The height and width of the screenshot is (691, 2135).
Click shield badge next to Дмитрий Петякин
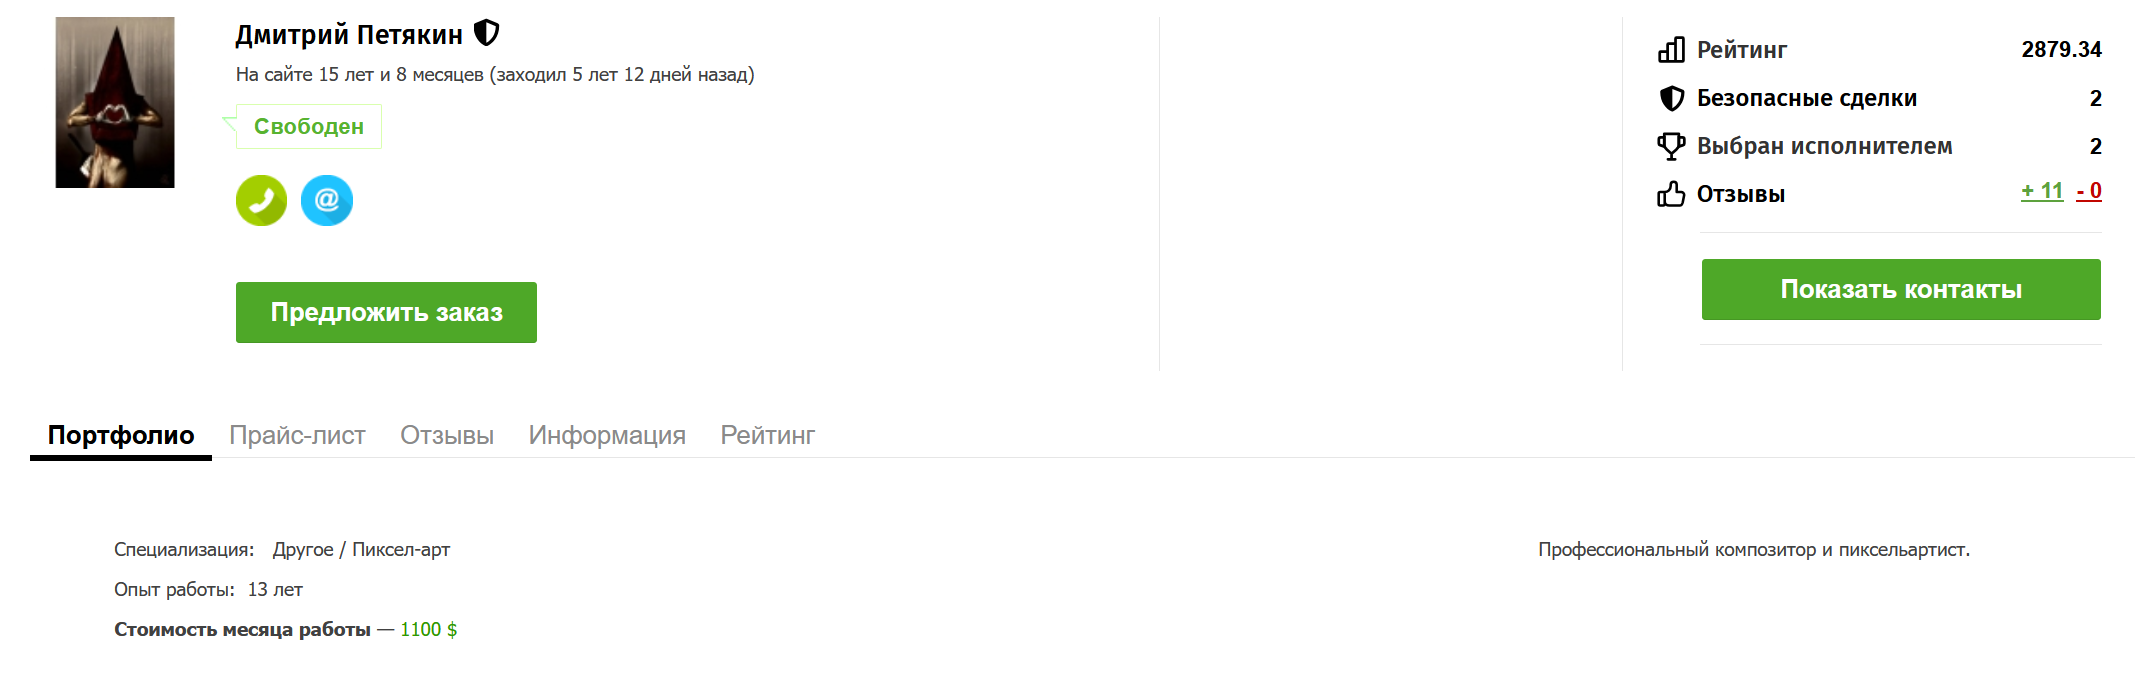486,34
